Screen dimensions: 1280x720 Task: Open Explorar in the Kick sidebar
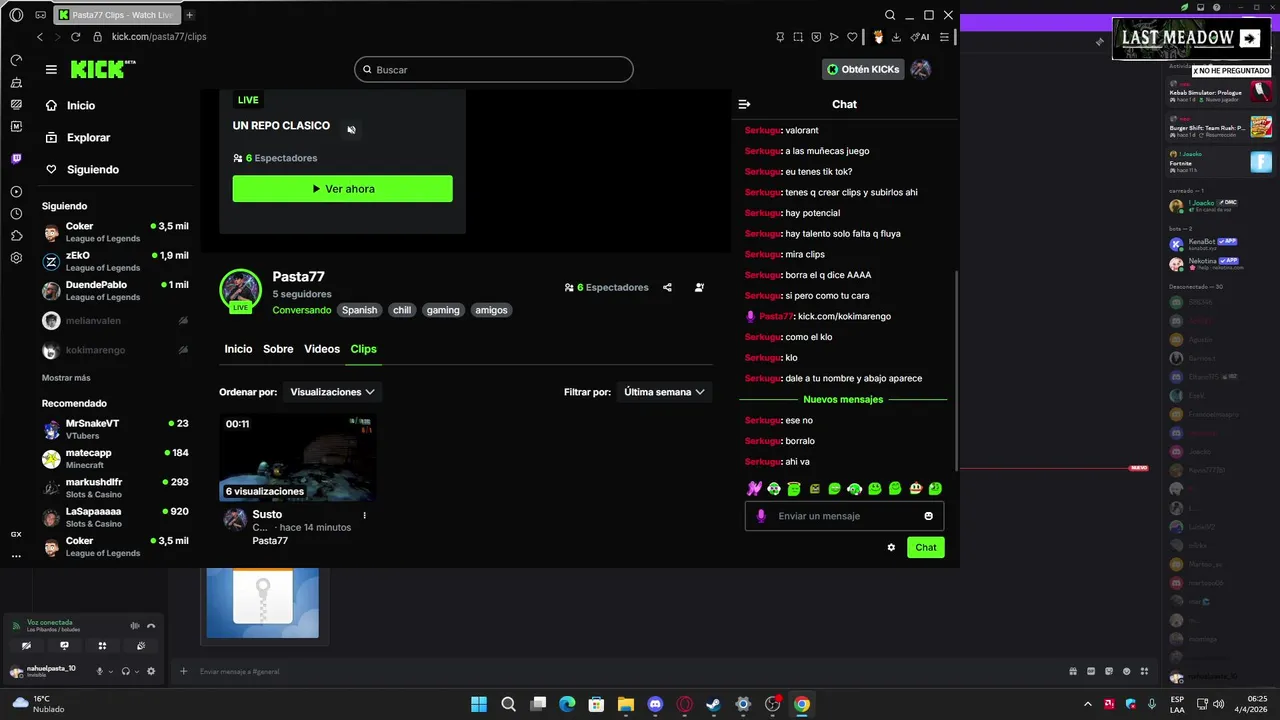point(78,138)
